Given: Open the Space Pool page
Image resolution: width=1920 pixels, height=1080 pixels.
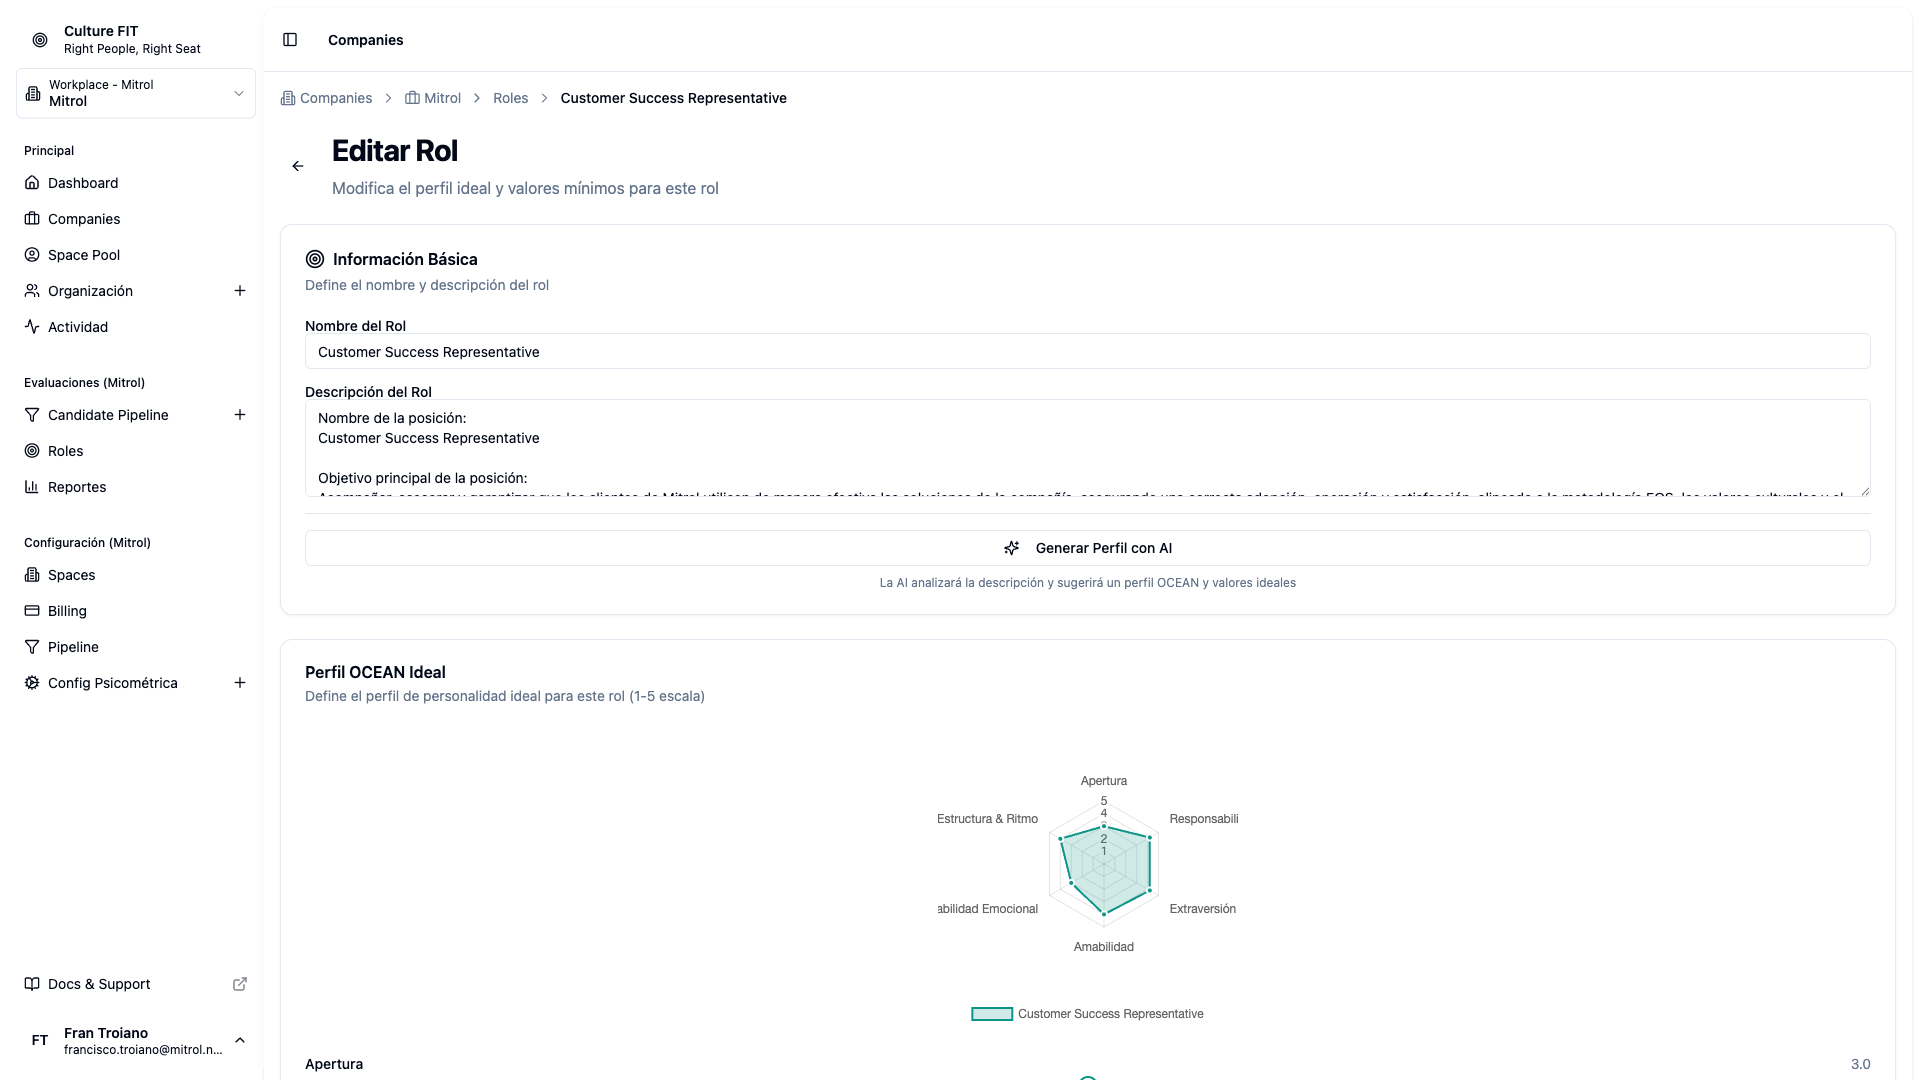Looking at the screenshot, I should (x=84, y=255).
